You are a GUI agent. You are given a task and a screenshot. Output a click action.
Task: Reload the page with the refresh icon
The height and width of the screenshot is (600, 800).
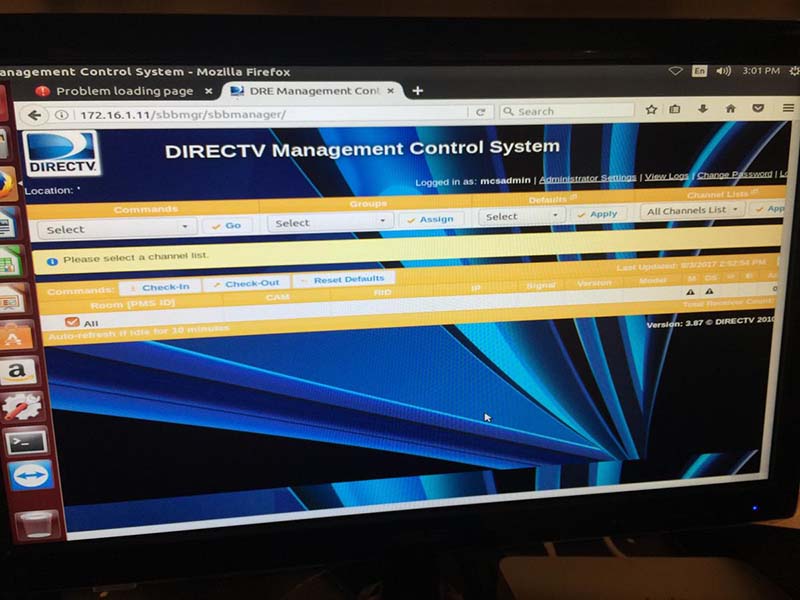(480, 112)
